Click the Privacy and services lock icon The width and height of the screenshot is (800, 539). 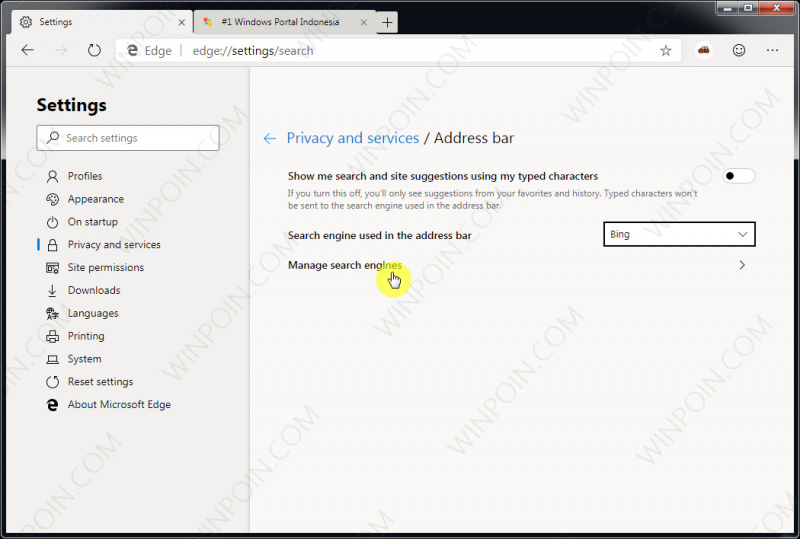52,245
